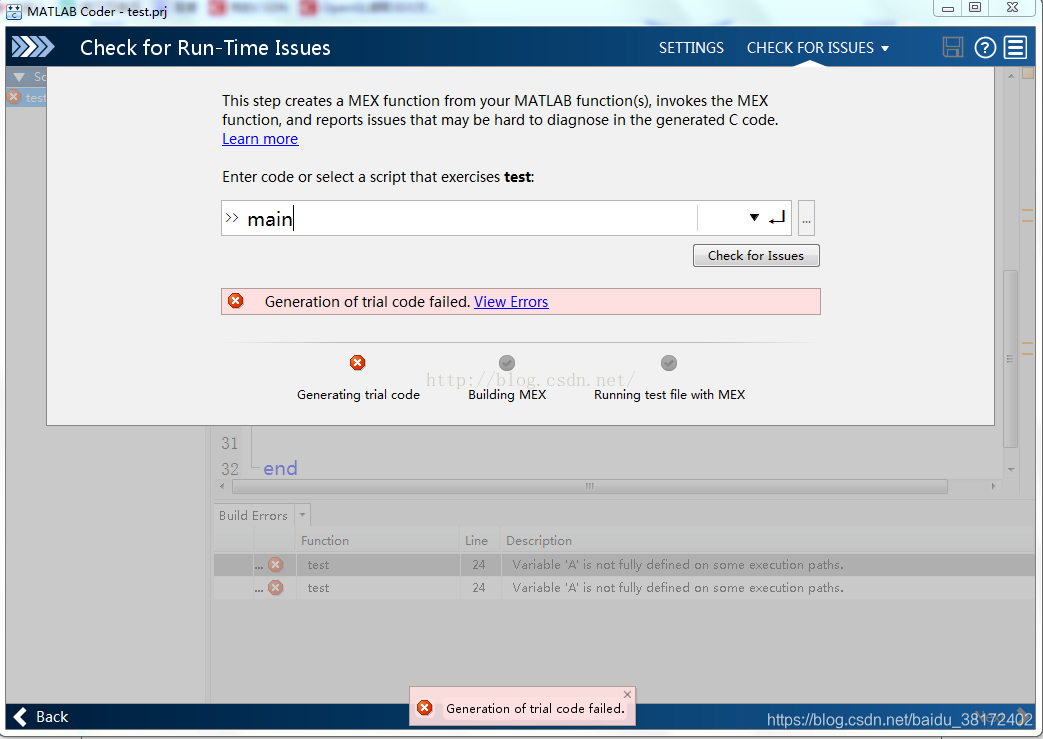The image size is (1043, 739).
Task: Open the hamburger menu icon in header
Action: [x=1016, y=47]
